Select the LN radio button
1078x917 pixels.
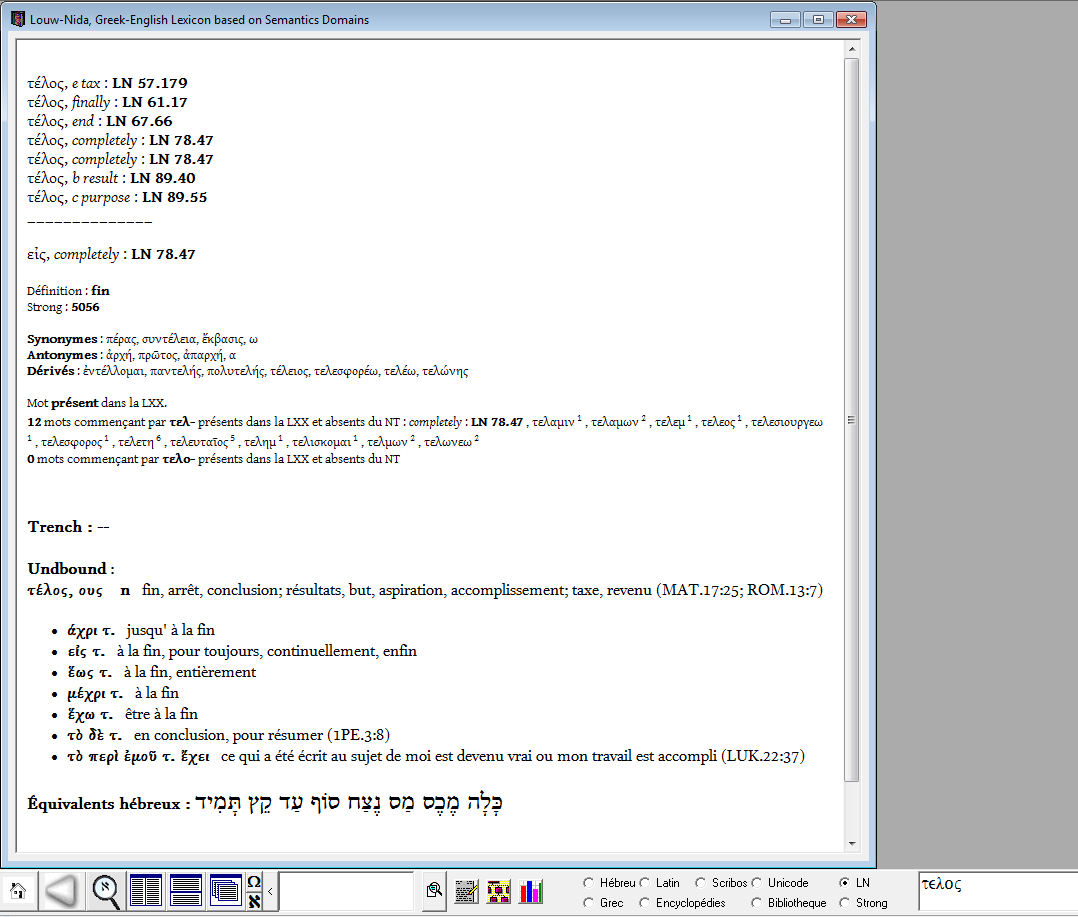844,883
